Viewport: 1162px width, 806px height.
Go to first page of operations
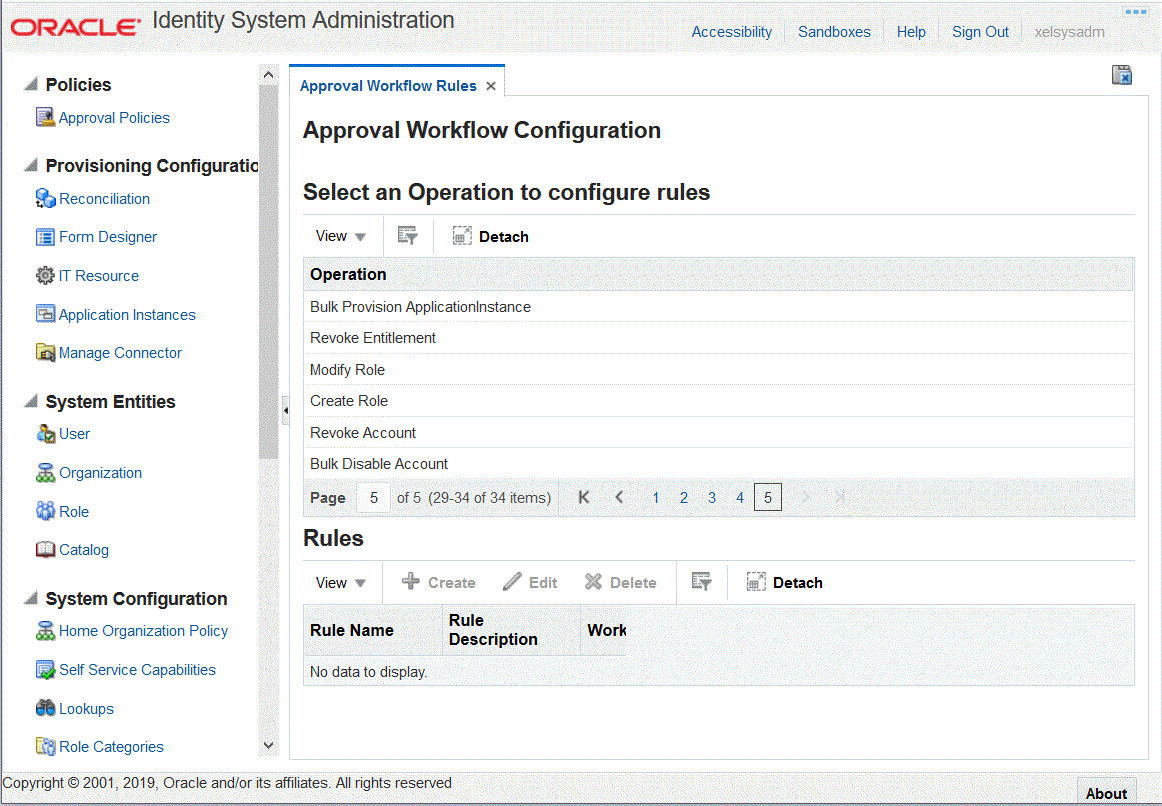point(584,497)
